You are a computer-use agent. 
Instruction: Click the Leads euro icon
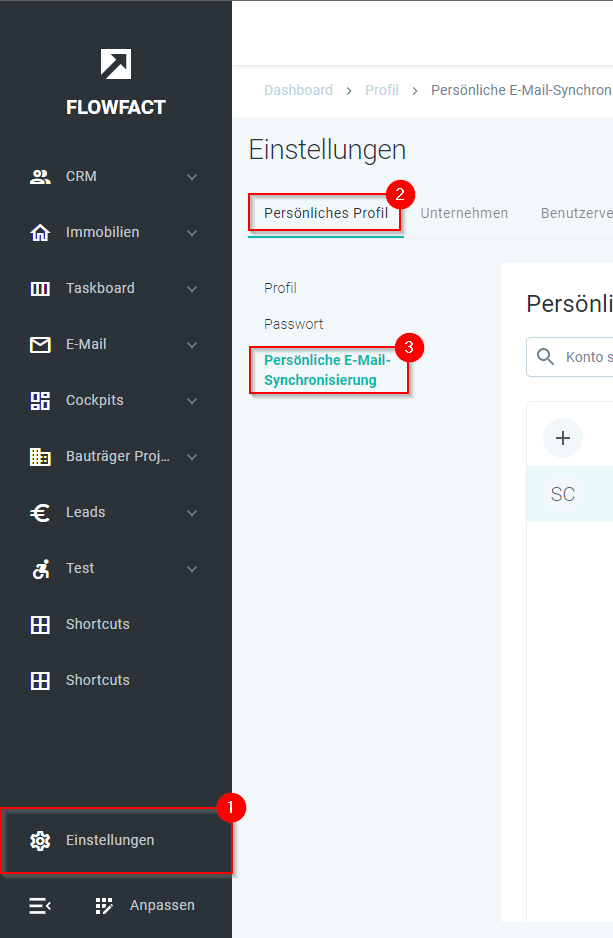point(40,513)
